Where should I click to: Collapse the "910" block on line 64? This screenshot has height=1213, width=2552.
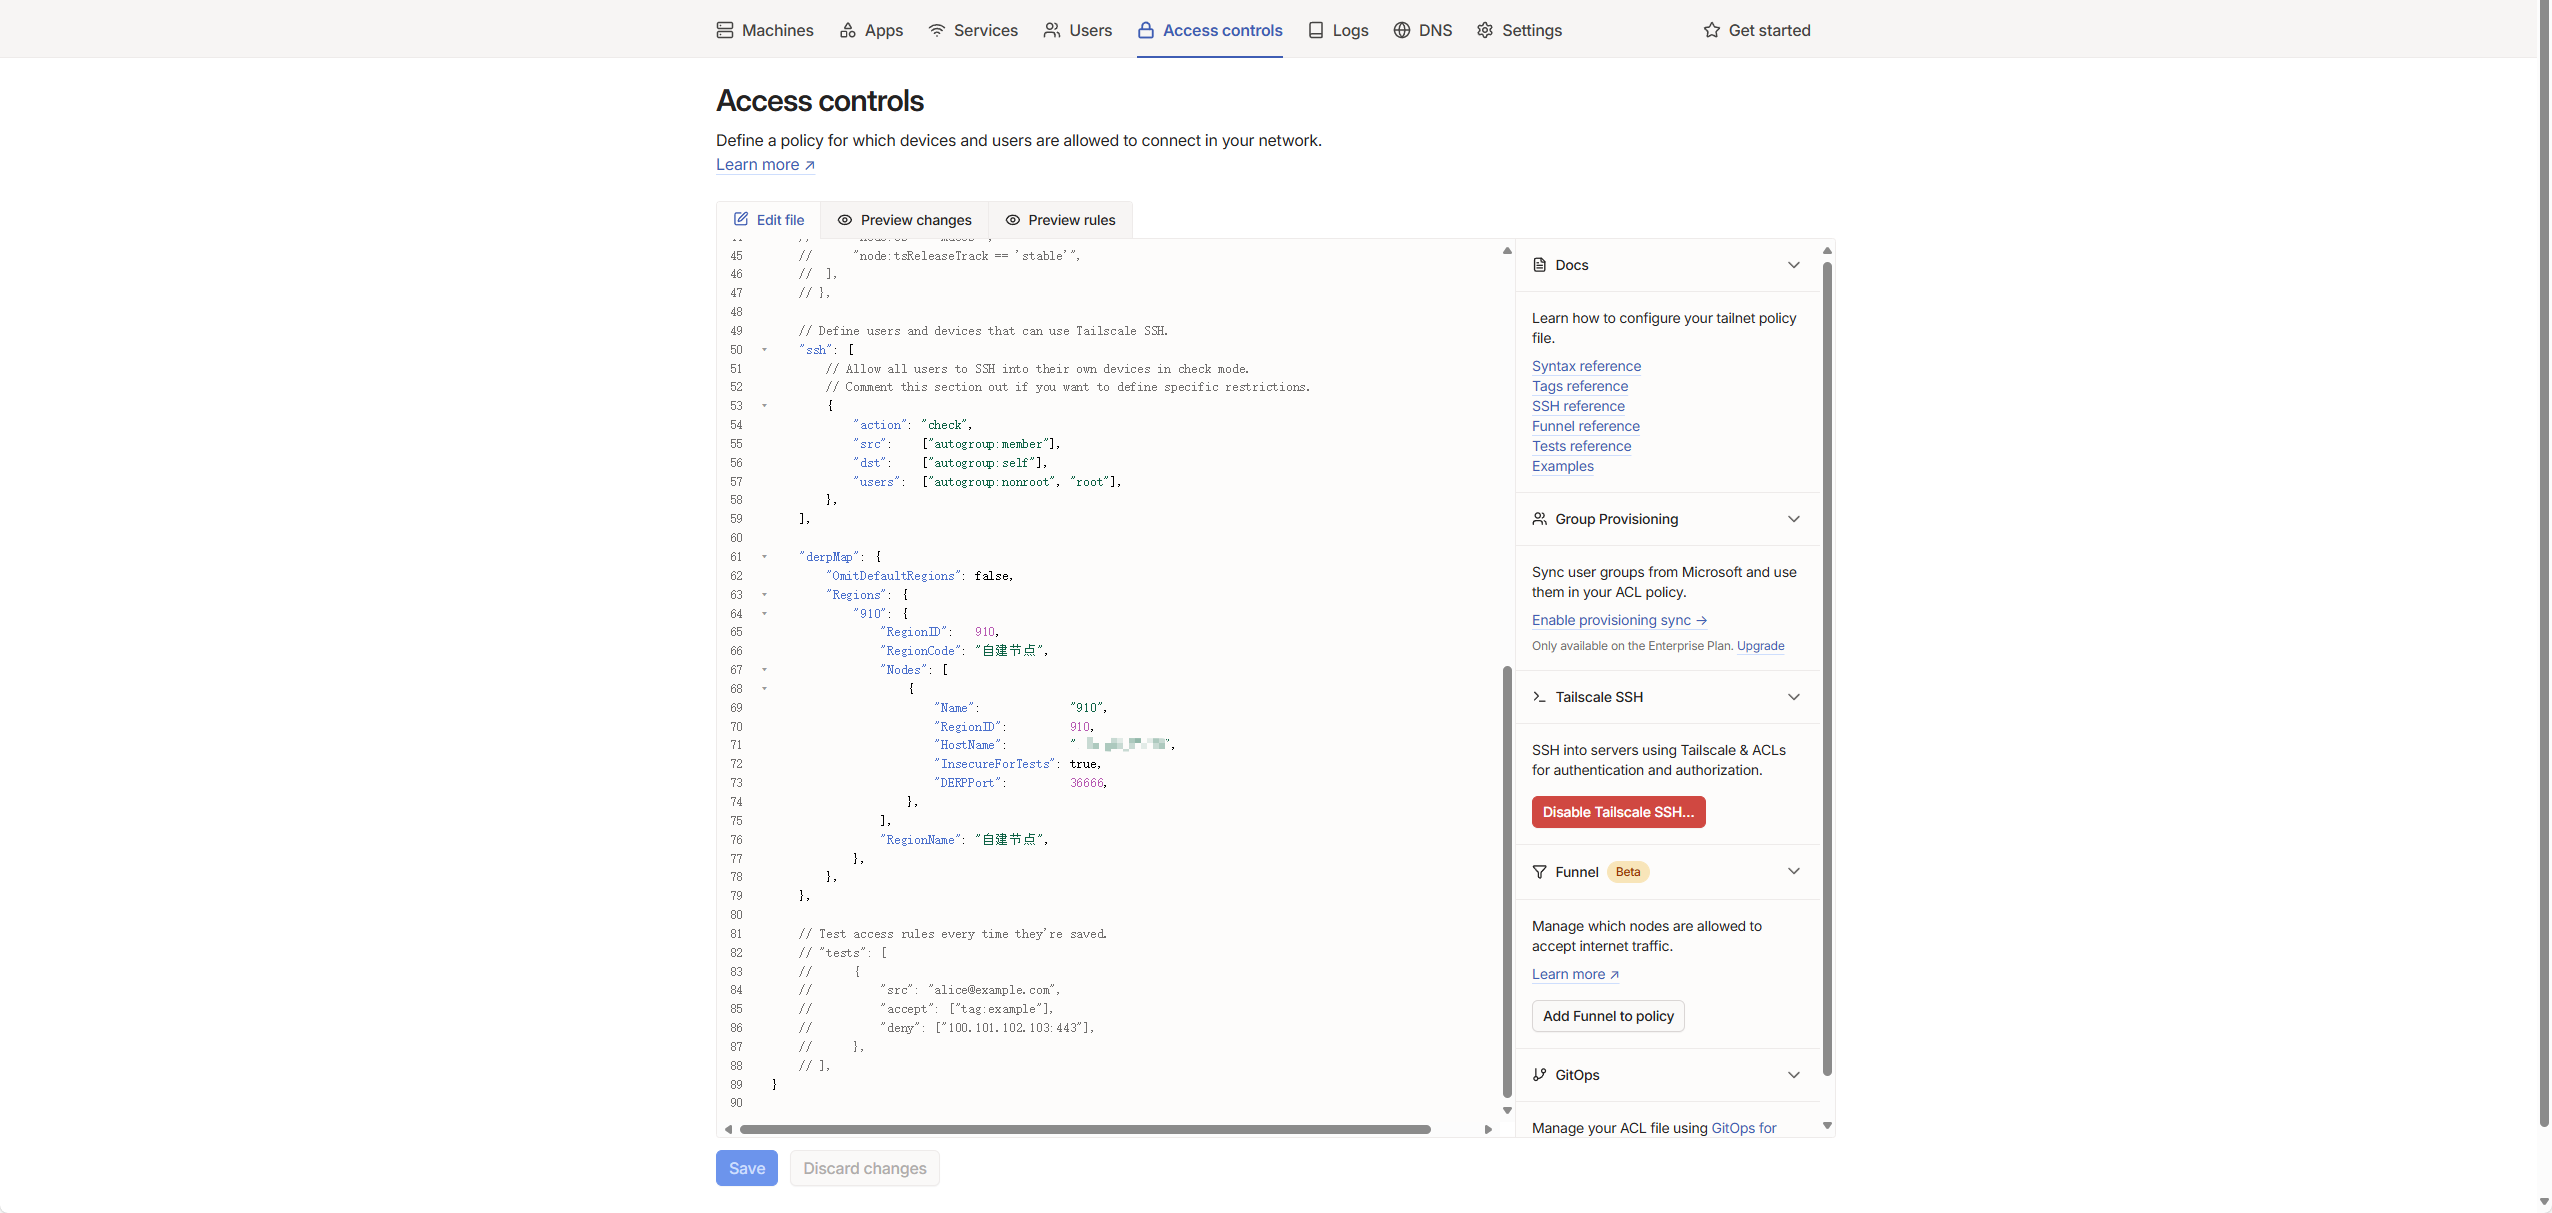pos(765,614)
